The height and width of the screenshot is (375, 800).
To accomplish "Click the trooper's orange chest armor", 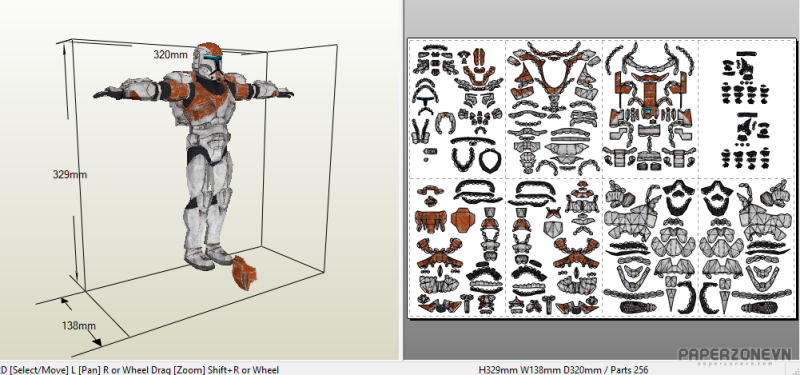I will [x=210, y=104].
